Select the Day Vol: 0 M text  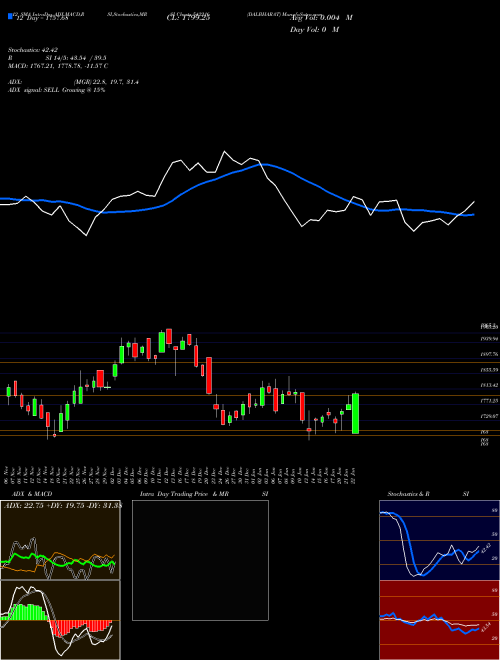tap(314, 30)
